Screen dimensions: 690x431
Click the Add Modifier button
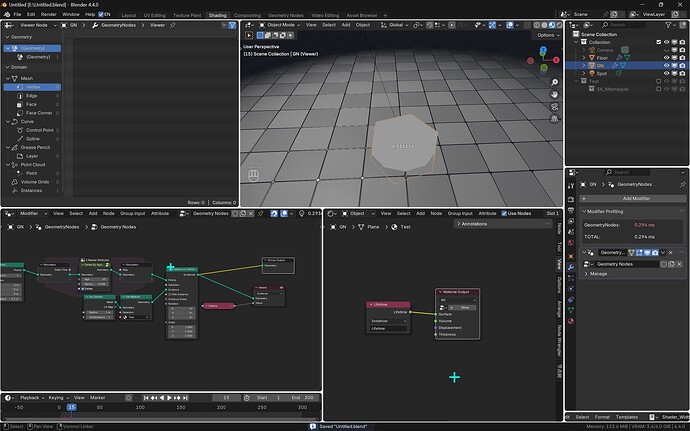[633, 199]
